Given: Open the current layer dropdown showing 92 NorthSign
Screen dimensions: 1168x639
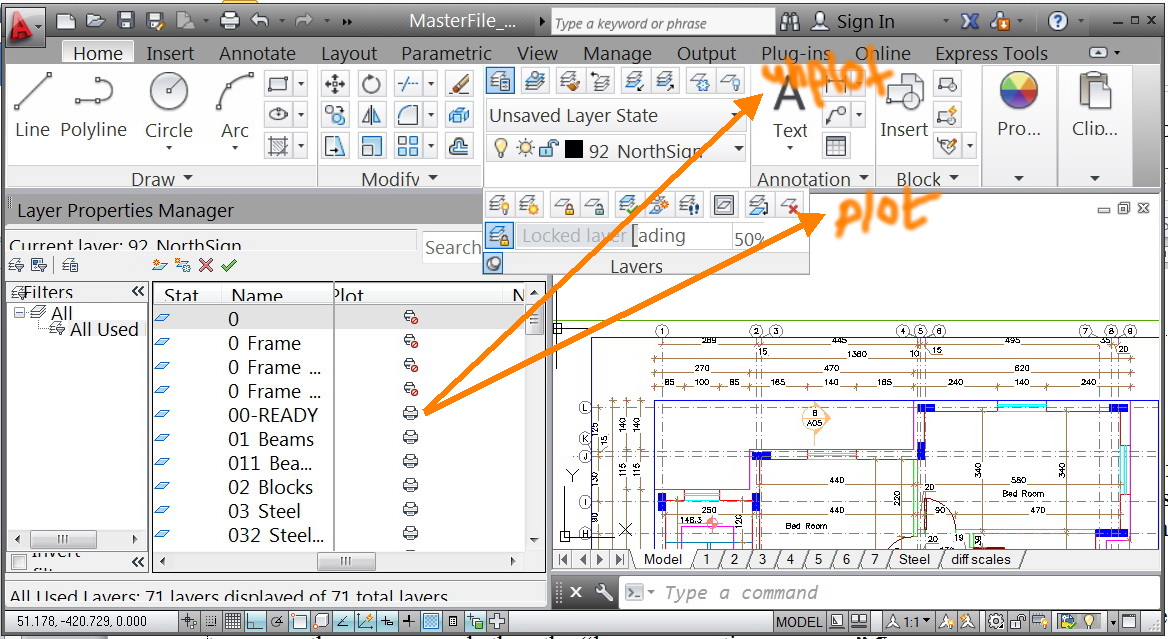Looking at the screenshot, I should point(737,148).
